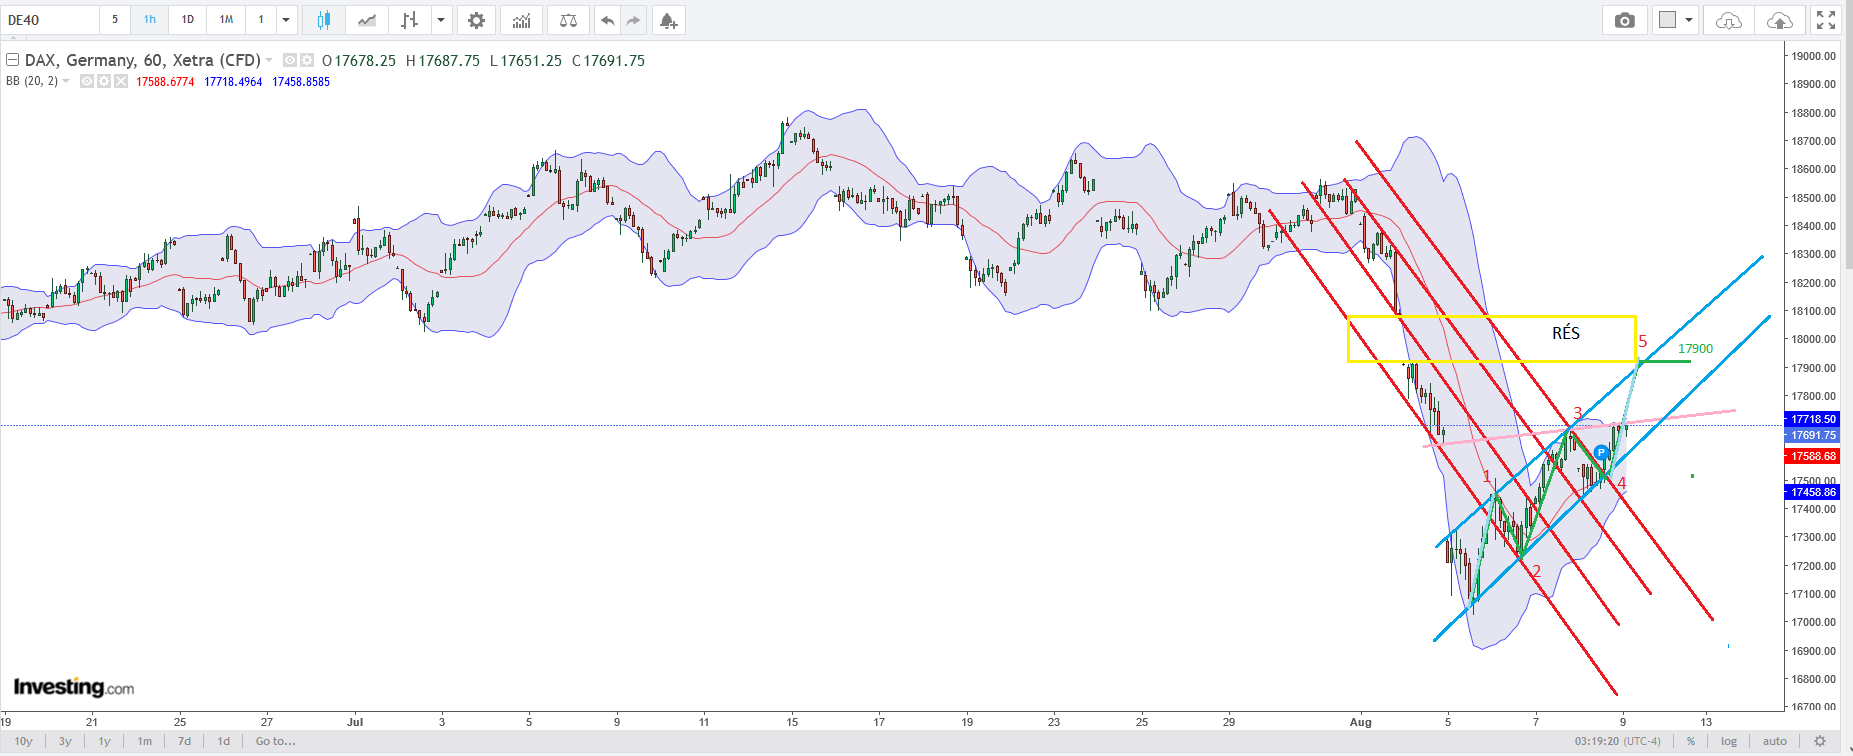
Task: Click the red wave label 3
Action: tap(1578, 413)
